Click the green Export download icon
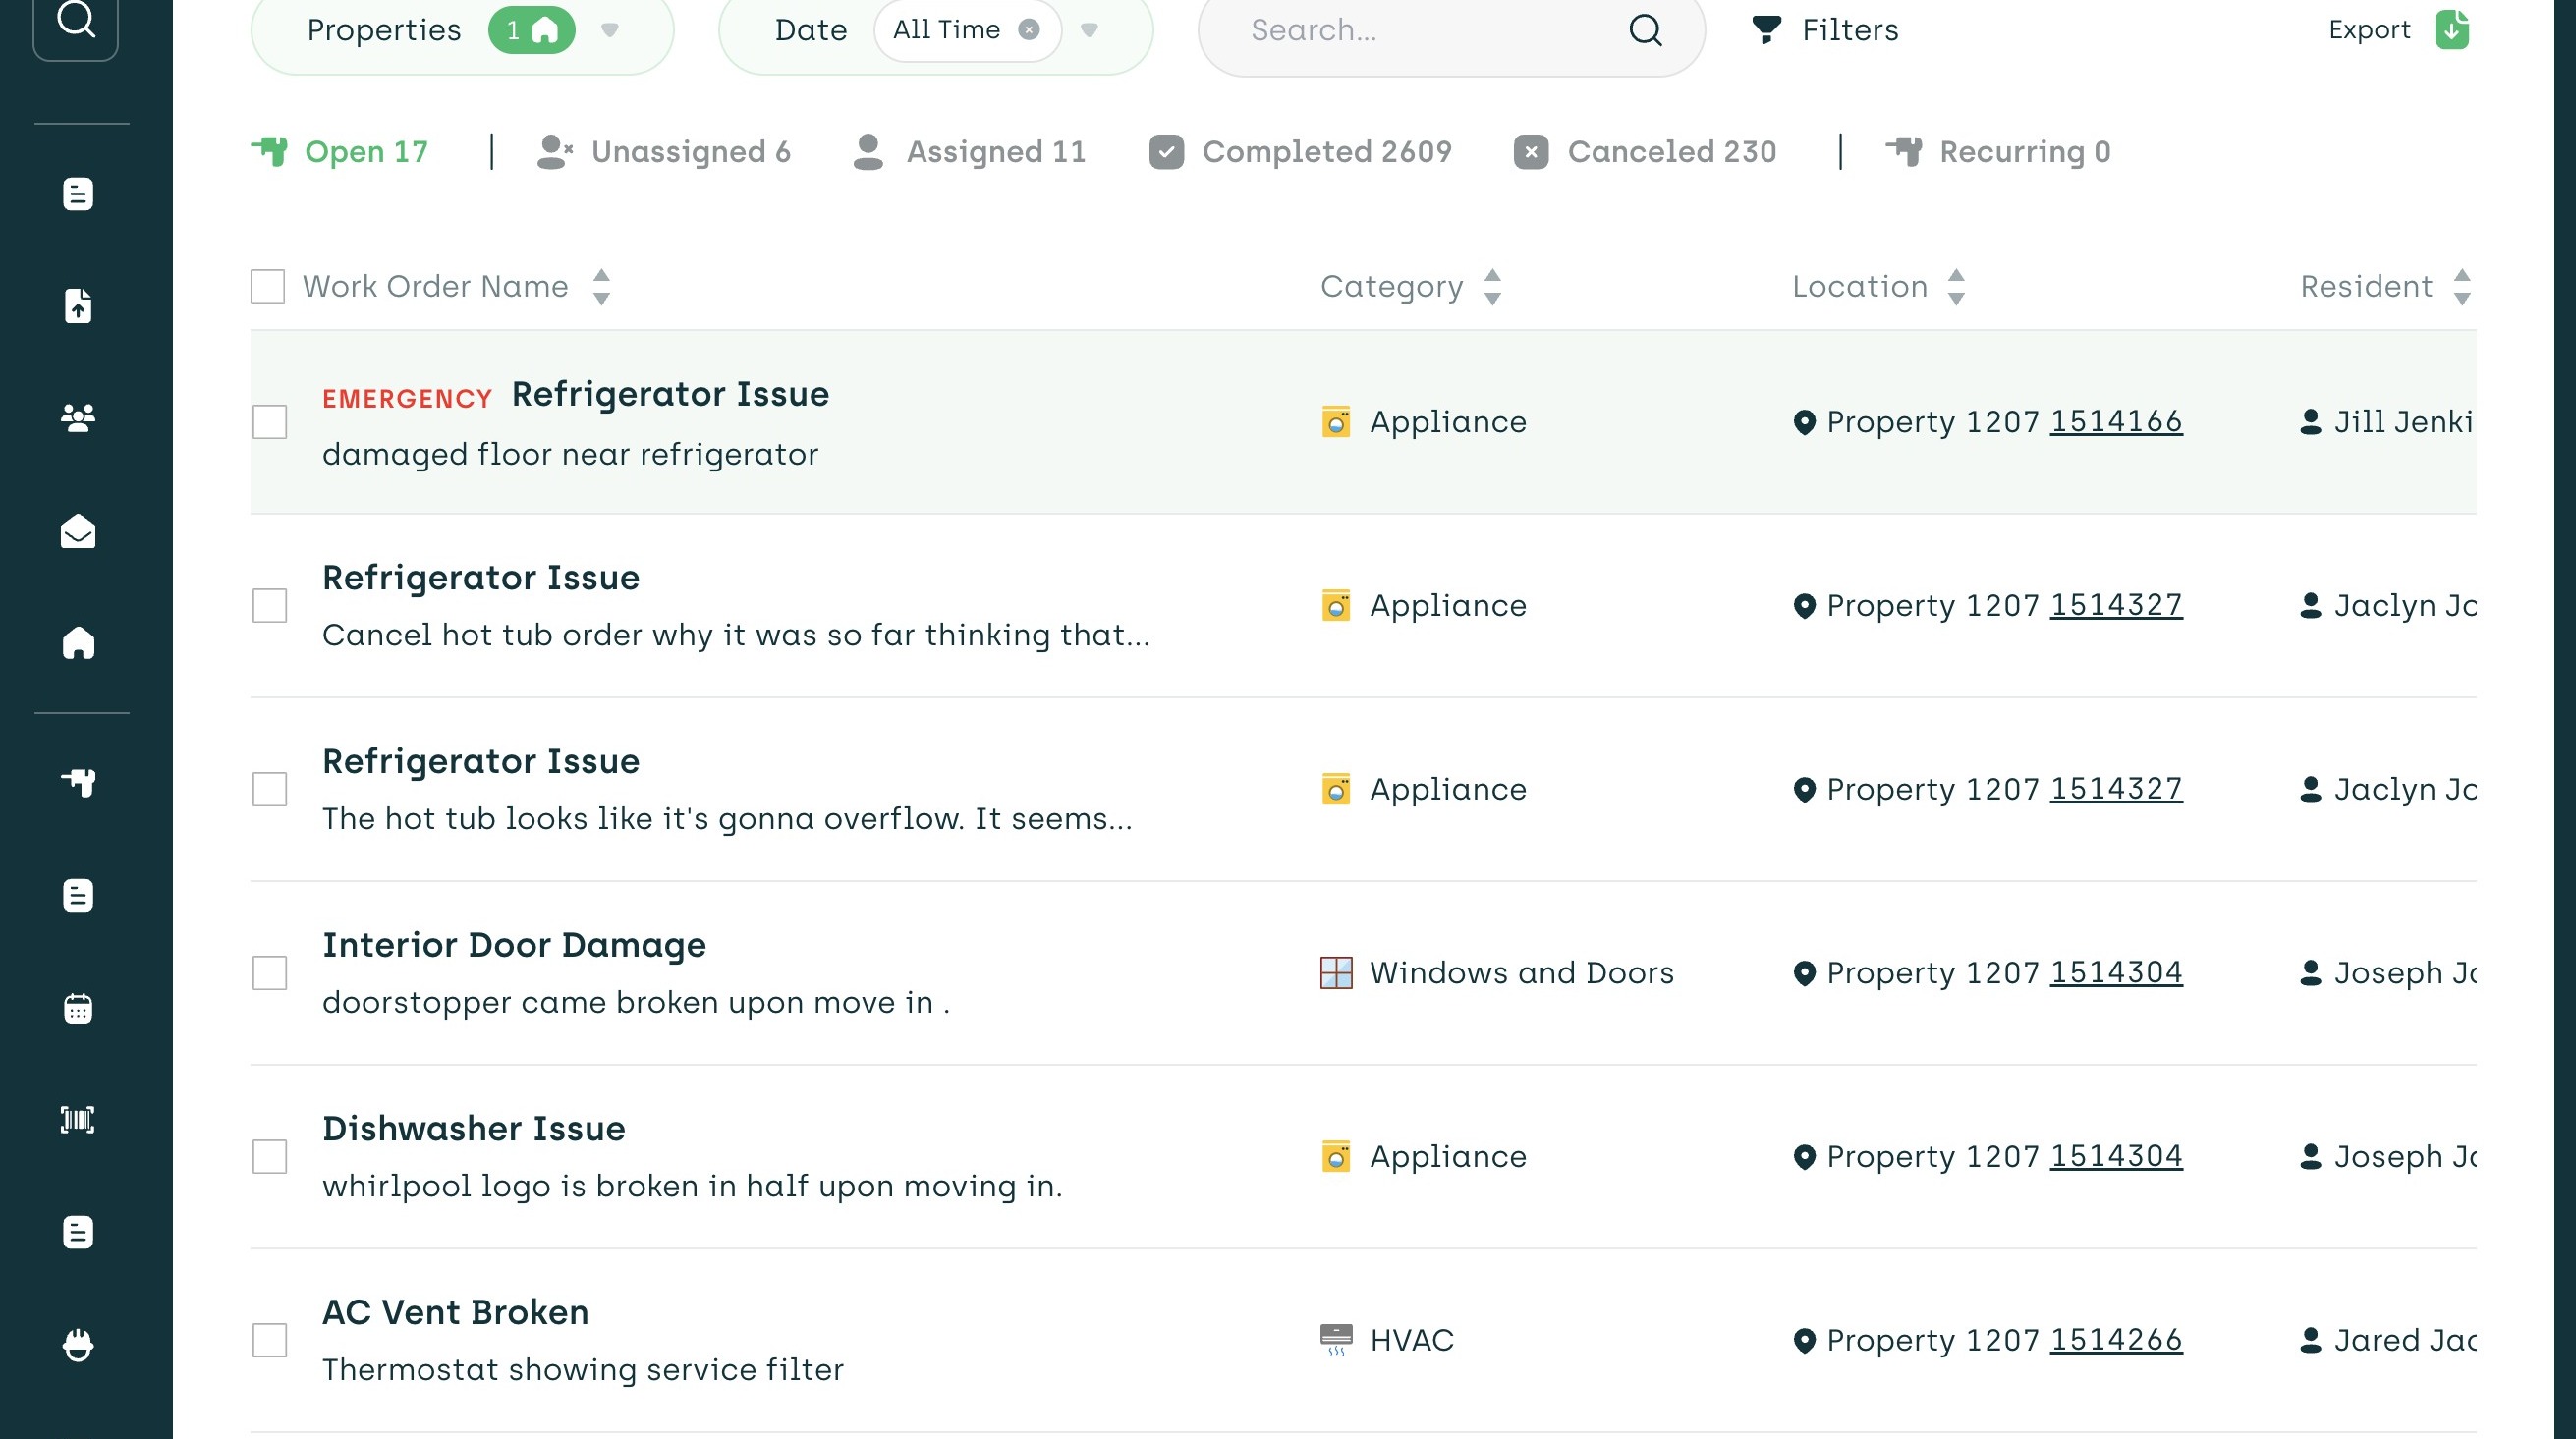Screen dimensions: 2576x1439 2451,30
